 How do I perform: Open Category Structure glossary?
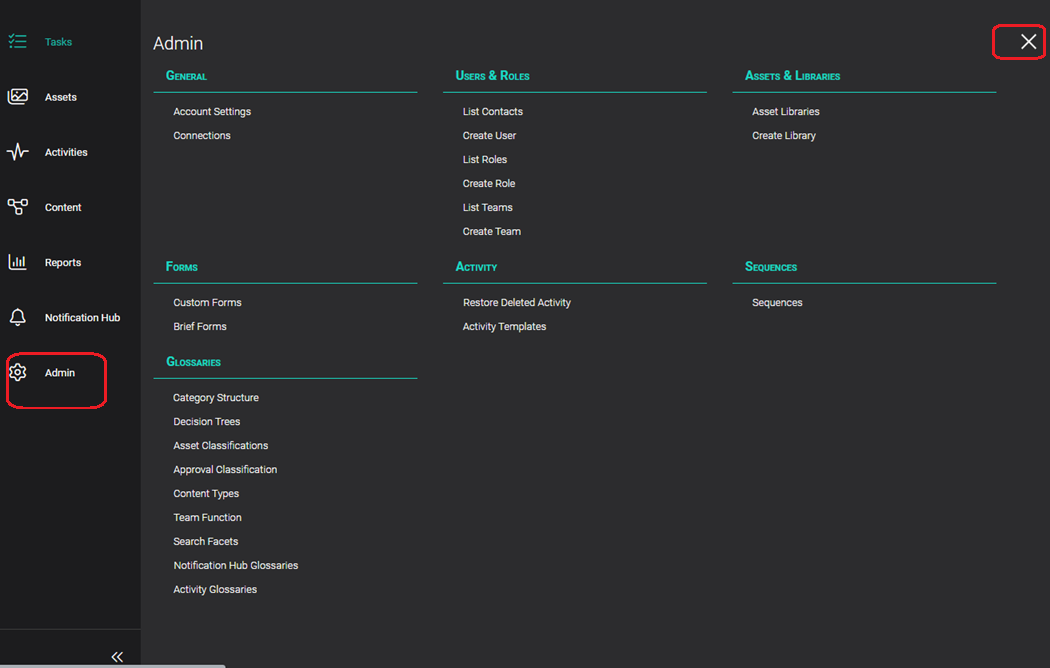[216, 398]
